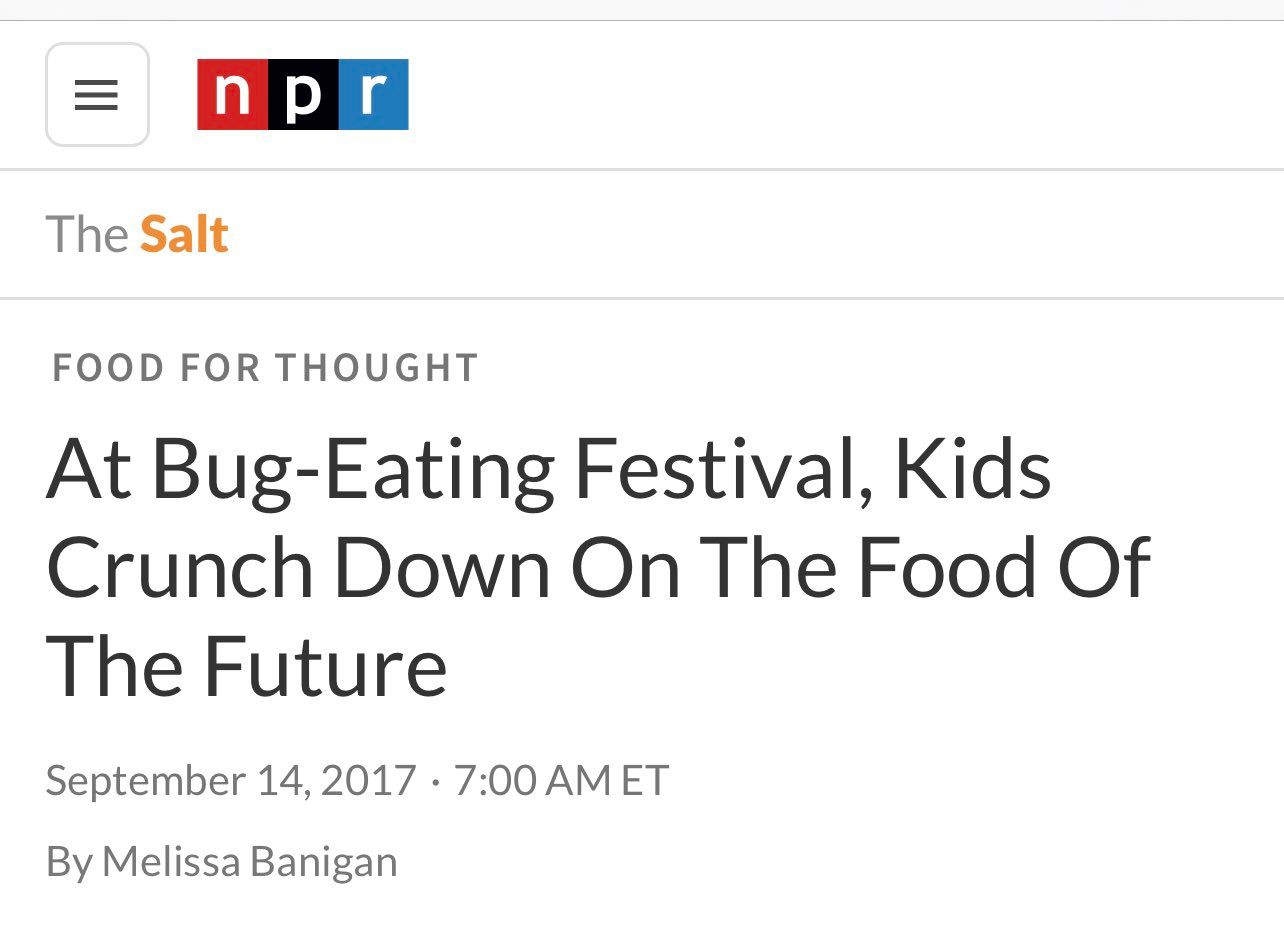Image resolution: width=1284 pixels, height=944 pixels.
Task: Open the hamburger navigation menu
Action: 97,95
